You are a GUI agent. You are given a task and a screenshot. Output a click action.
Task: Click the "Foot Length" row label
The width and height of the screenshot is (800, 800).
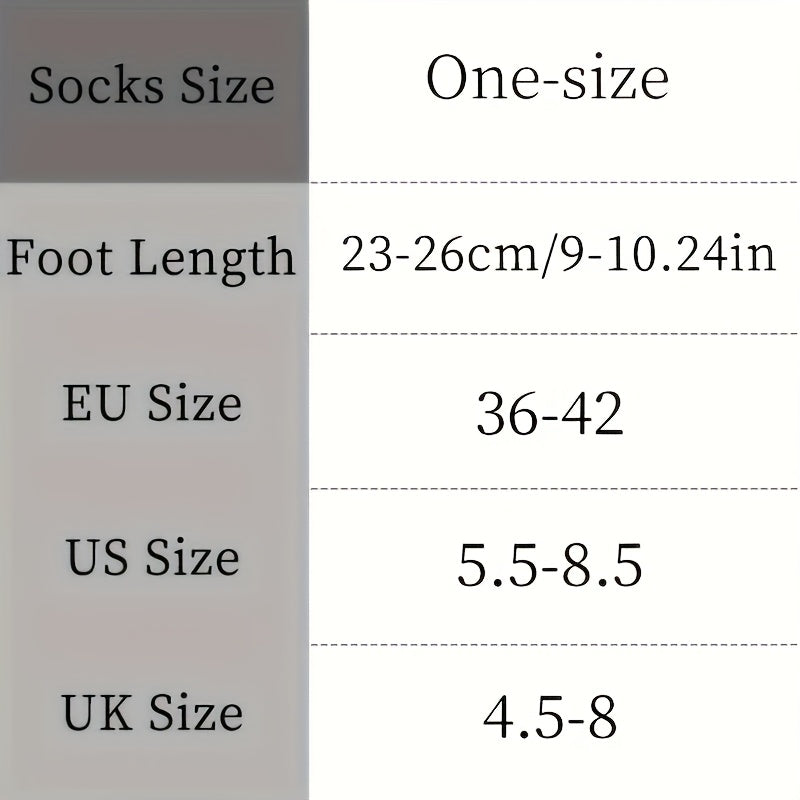coord(151,257)
